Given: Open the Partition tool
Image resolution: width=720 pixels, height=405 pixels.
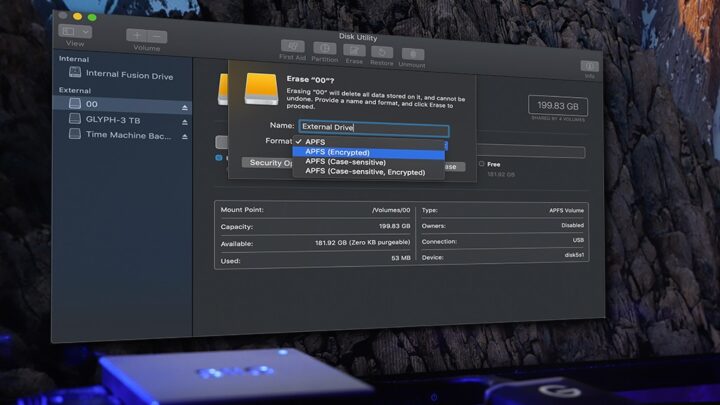Looking at the screenshot, I should (x=324, y=48).
